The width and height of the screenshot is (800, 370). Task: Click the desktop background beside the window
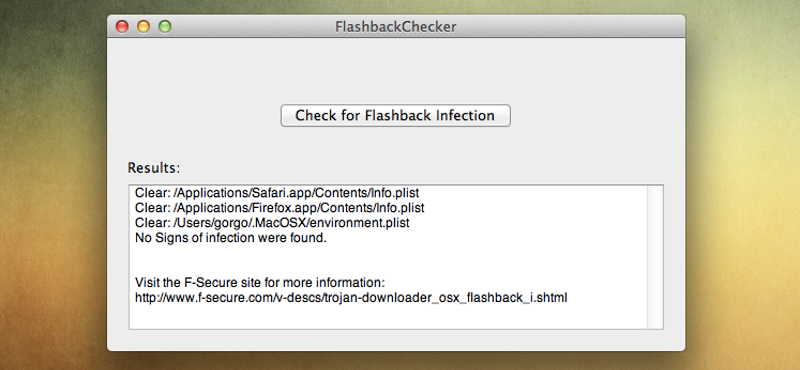click(x=742, y=184)
